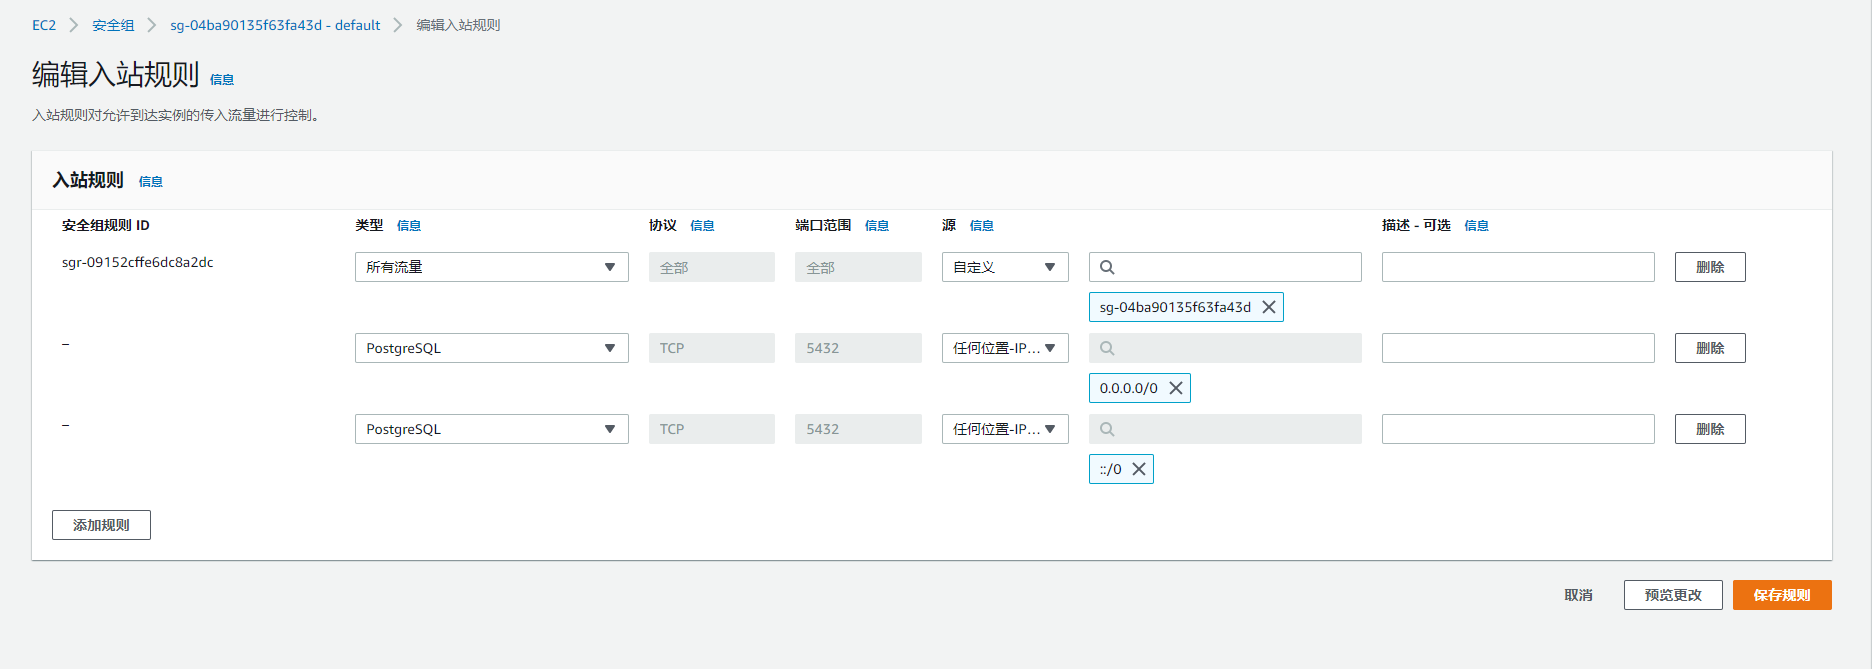1873x669 pixels.
Task: Remove the 0.0.0.0/0 source tag
Action: [x=1176, y=388]
